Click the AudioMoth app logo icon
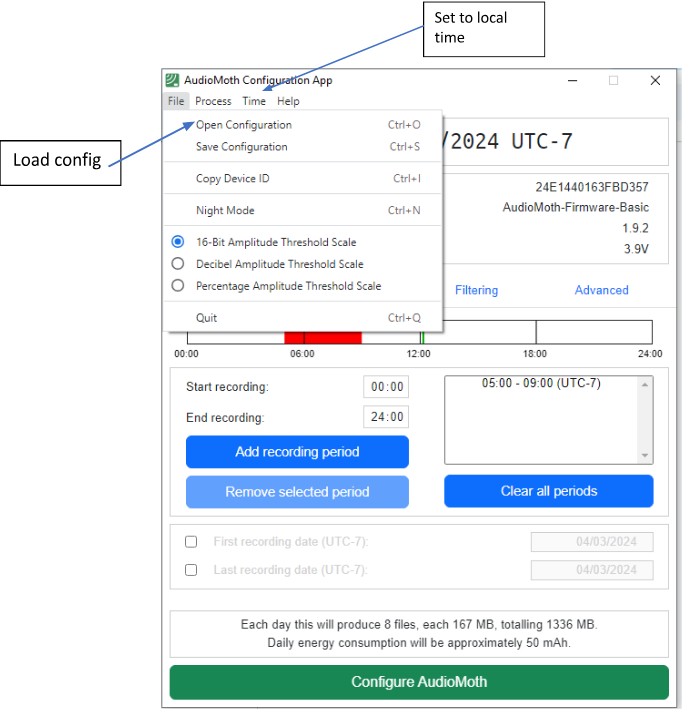This screenshot has height=712, width=690. point(173,80)
